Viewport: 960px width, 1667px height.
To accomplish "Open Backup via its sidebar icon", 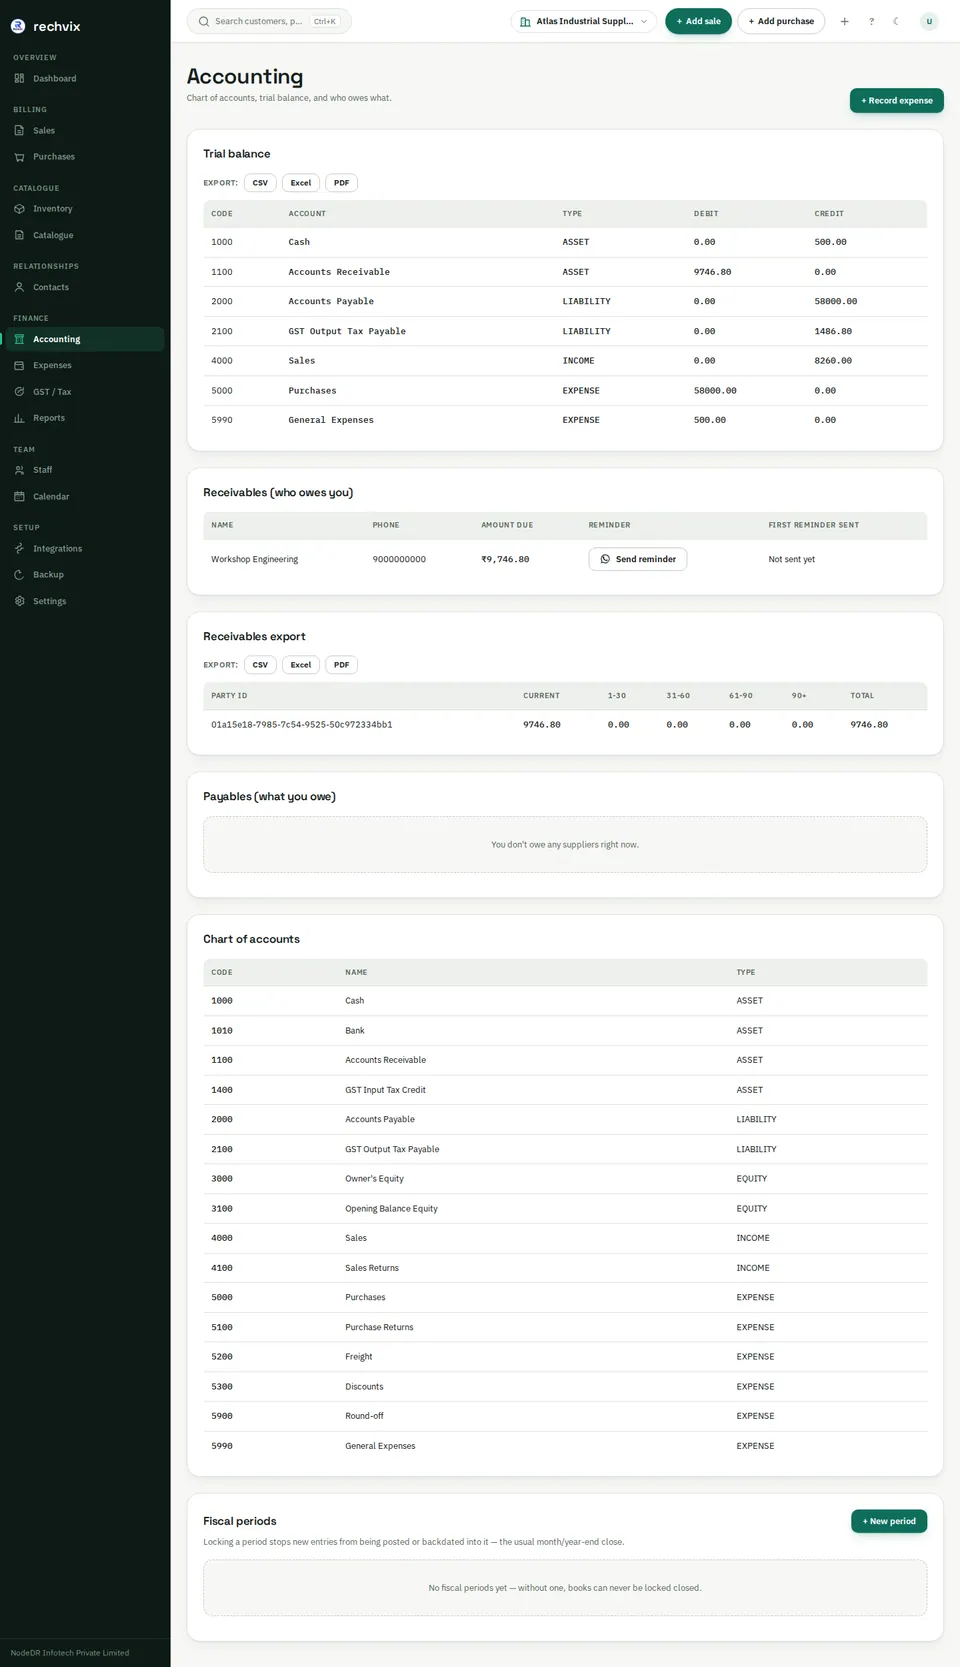I will coord(19,575).
